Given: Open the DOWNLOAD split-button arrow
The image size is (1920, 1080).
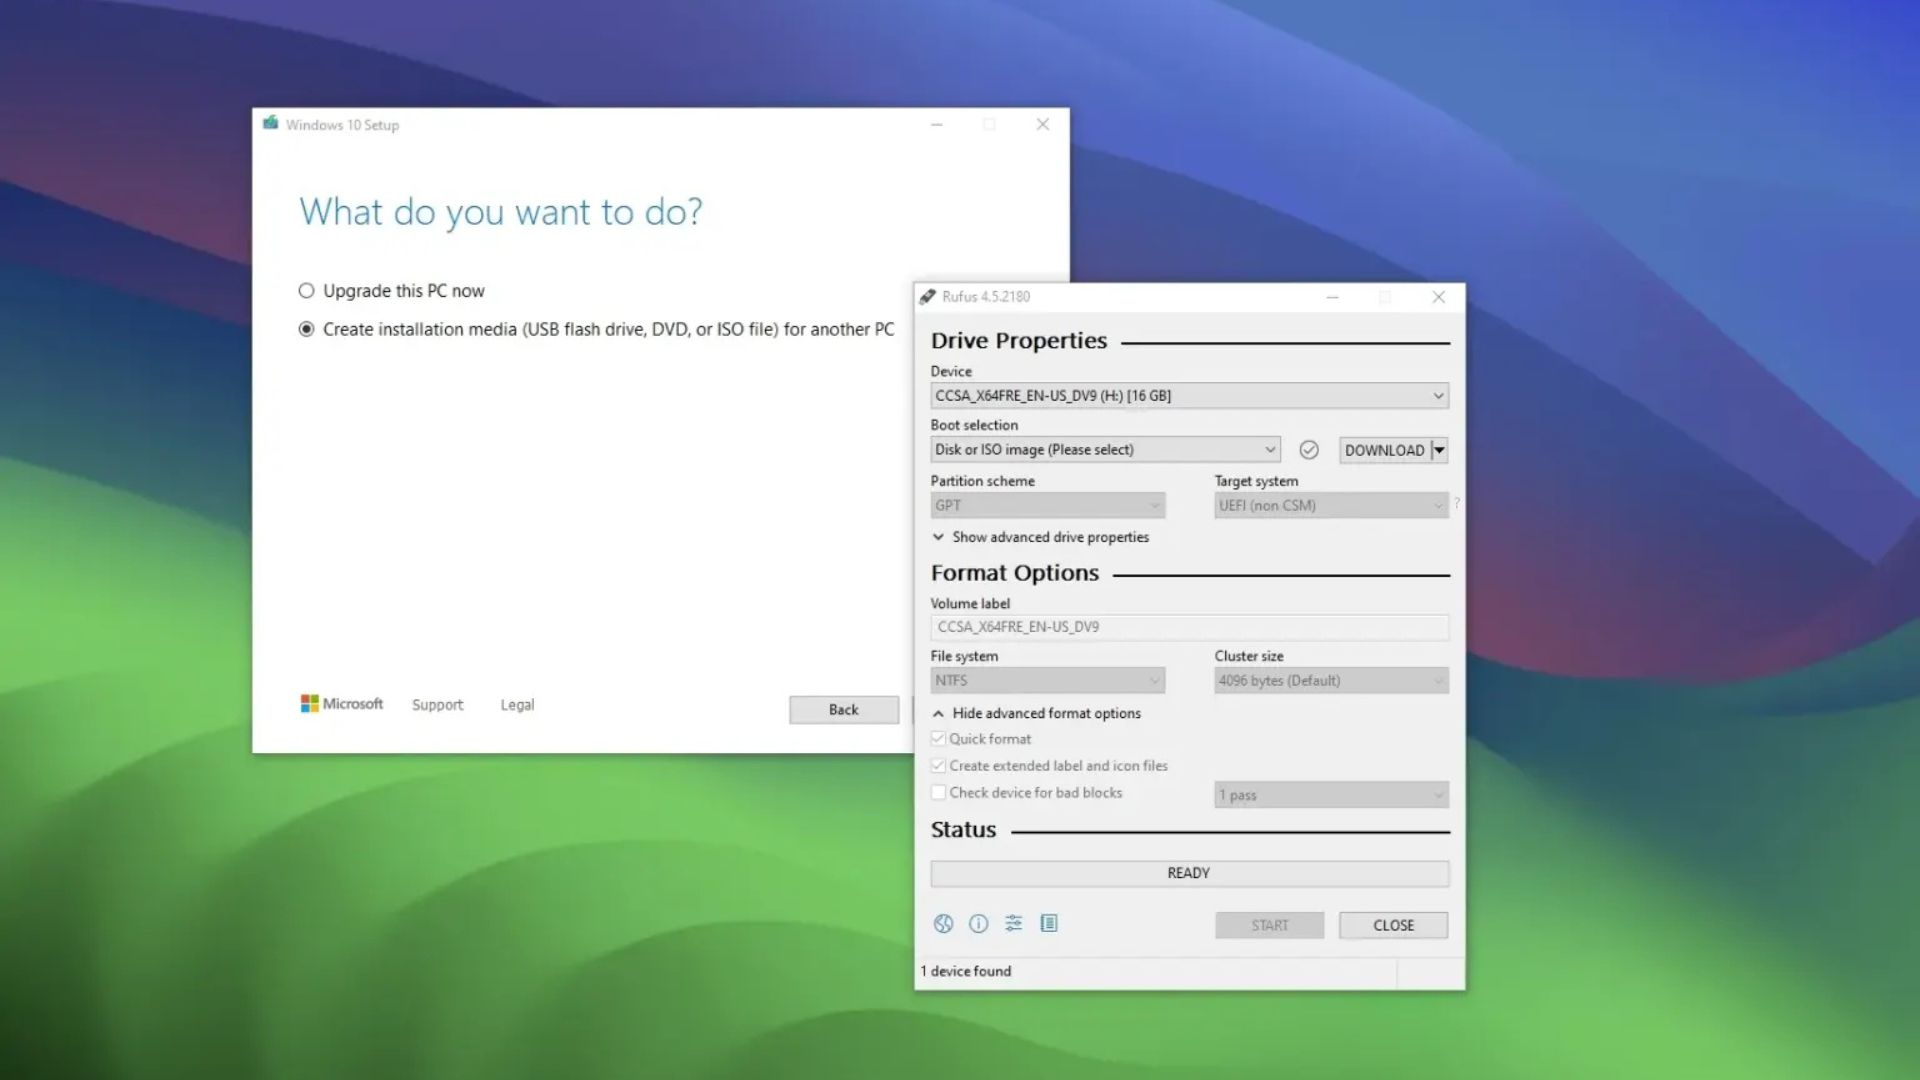Looking at the screenshot, I should pos(1438,450).
